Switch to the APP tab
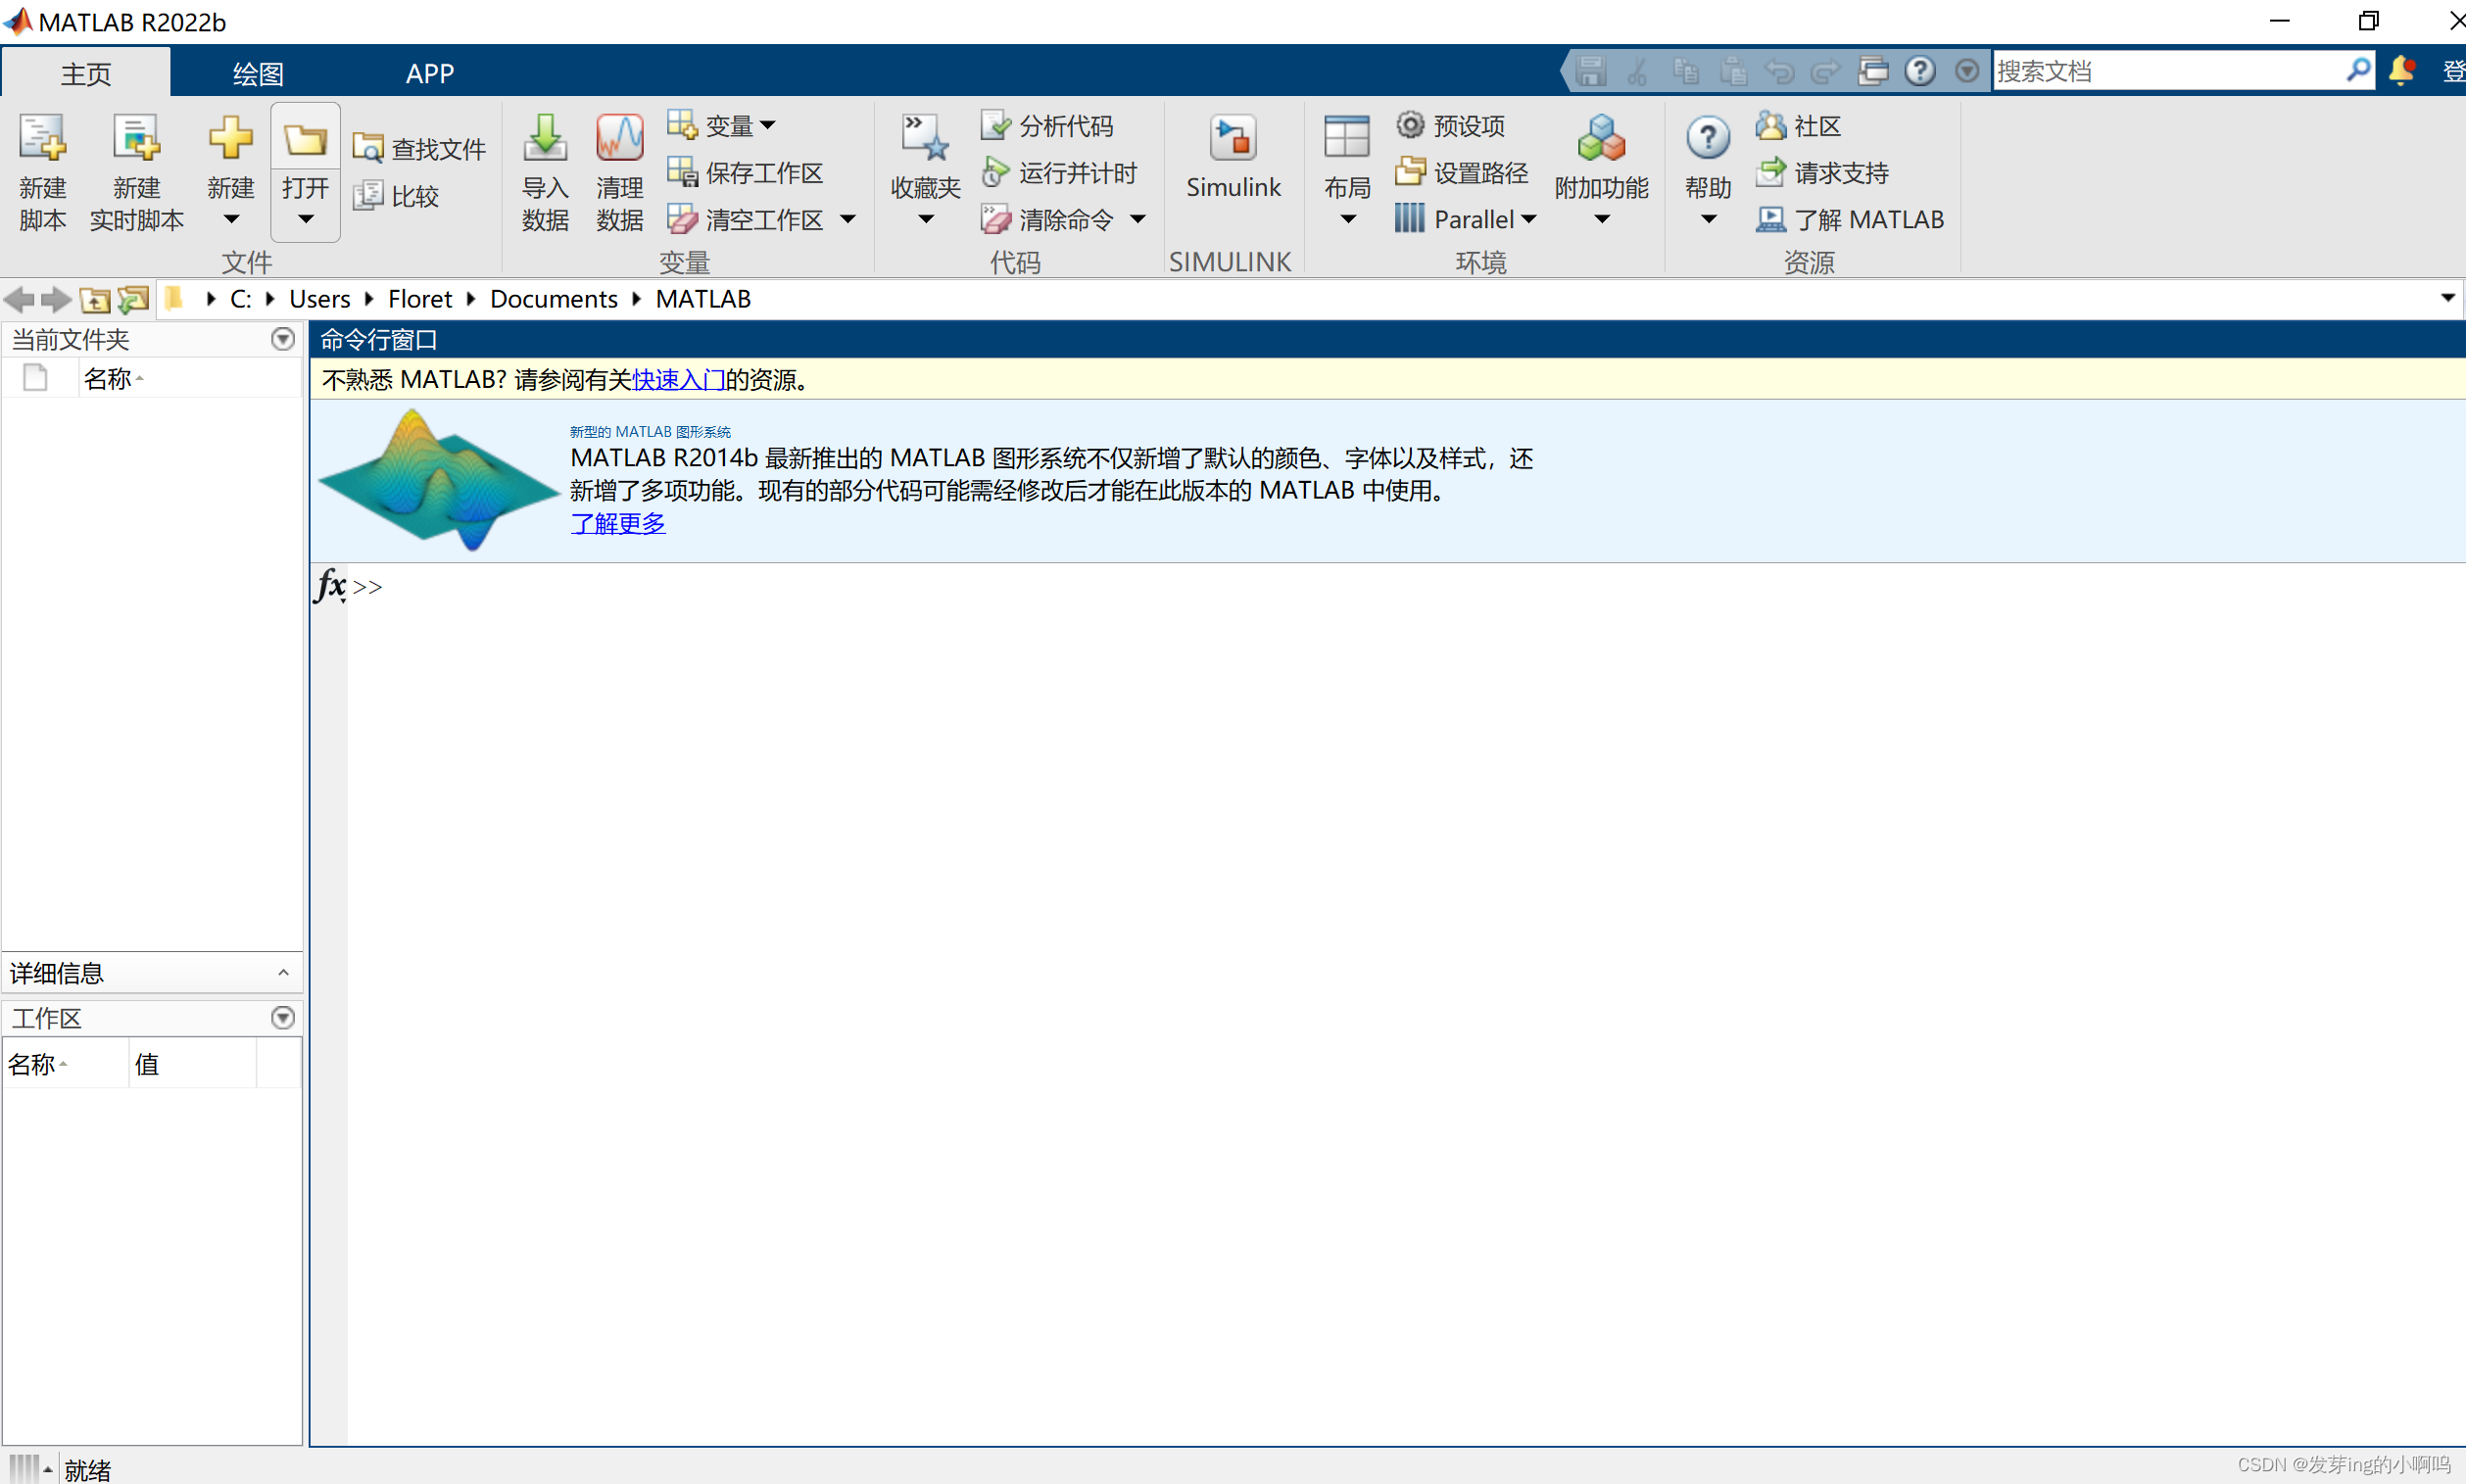Viewport: 2466px width, 1484px height. (430, 73)
